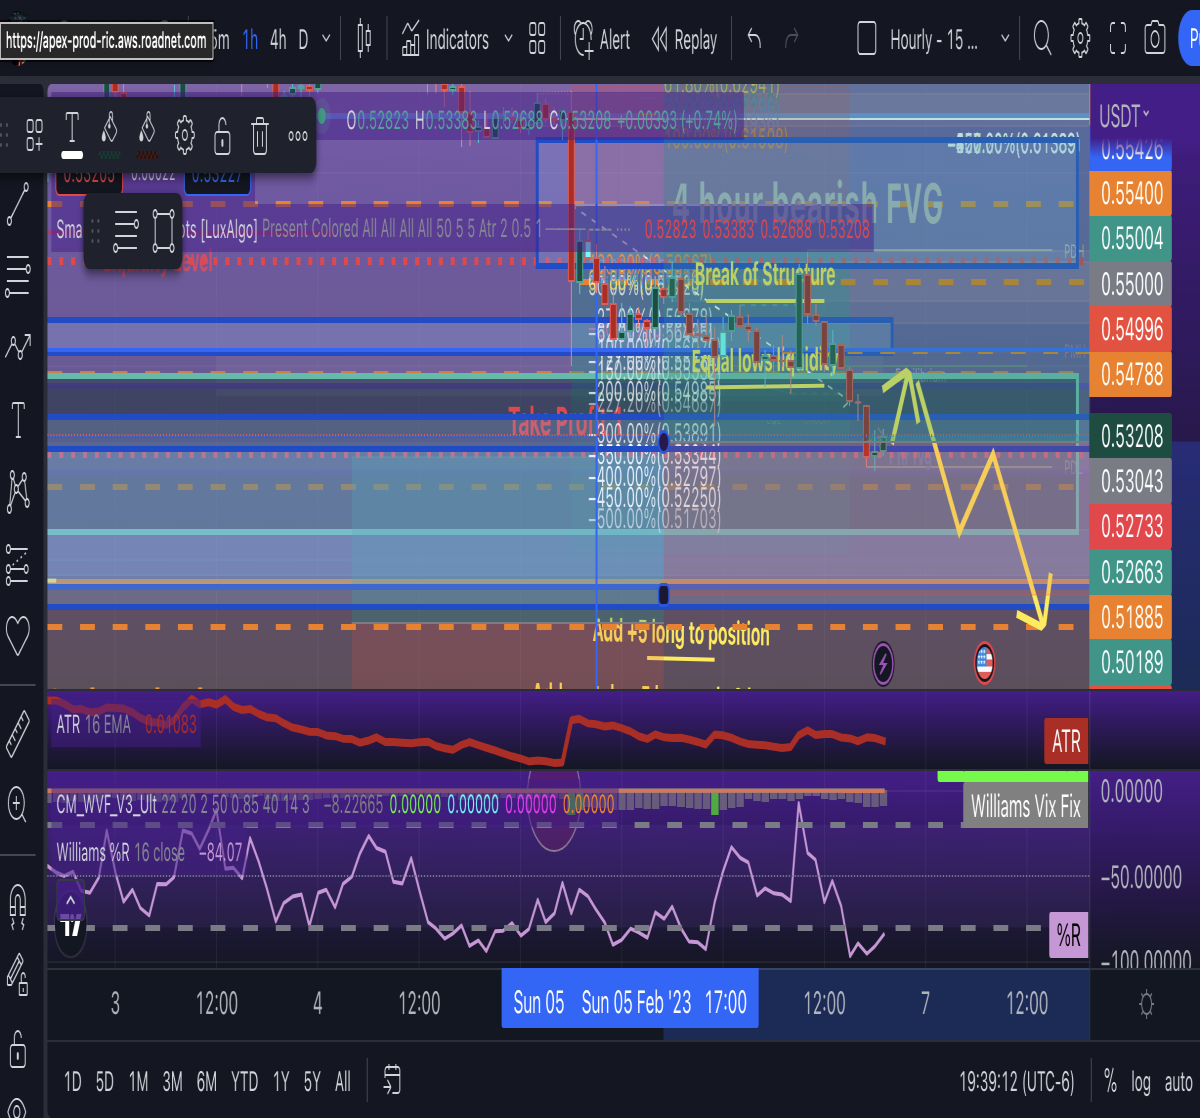Open fullscreen mode icon
The image size is (1200, 1118).
(1118, 40)
